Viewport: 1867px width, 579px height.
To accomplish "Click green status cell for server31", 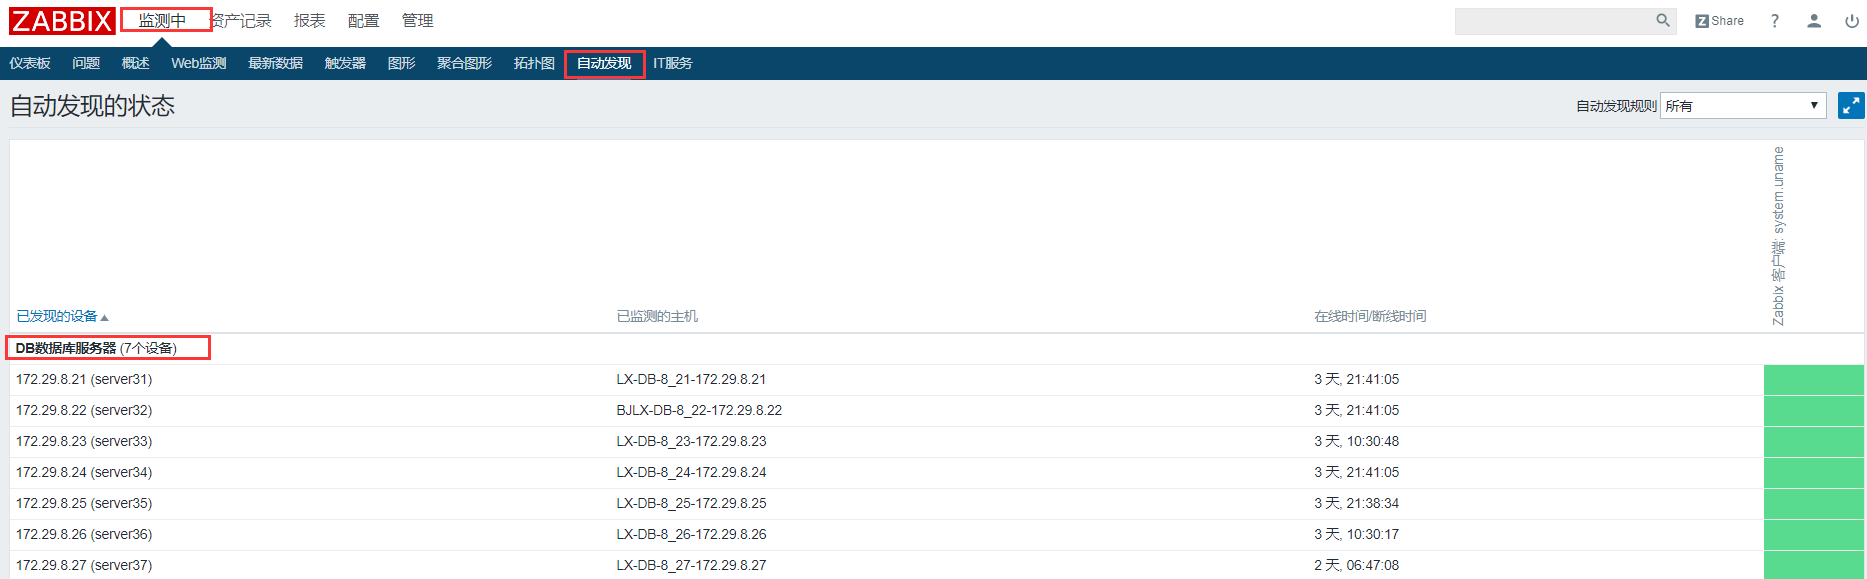I will 1813,380.
